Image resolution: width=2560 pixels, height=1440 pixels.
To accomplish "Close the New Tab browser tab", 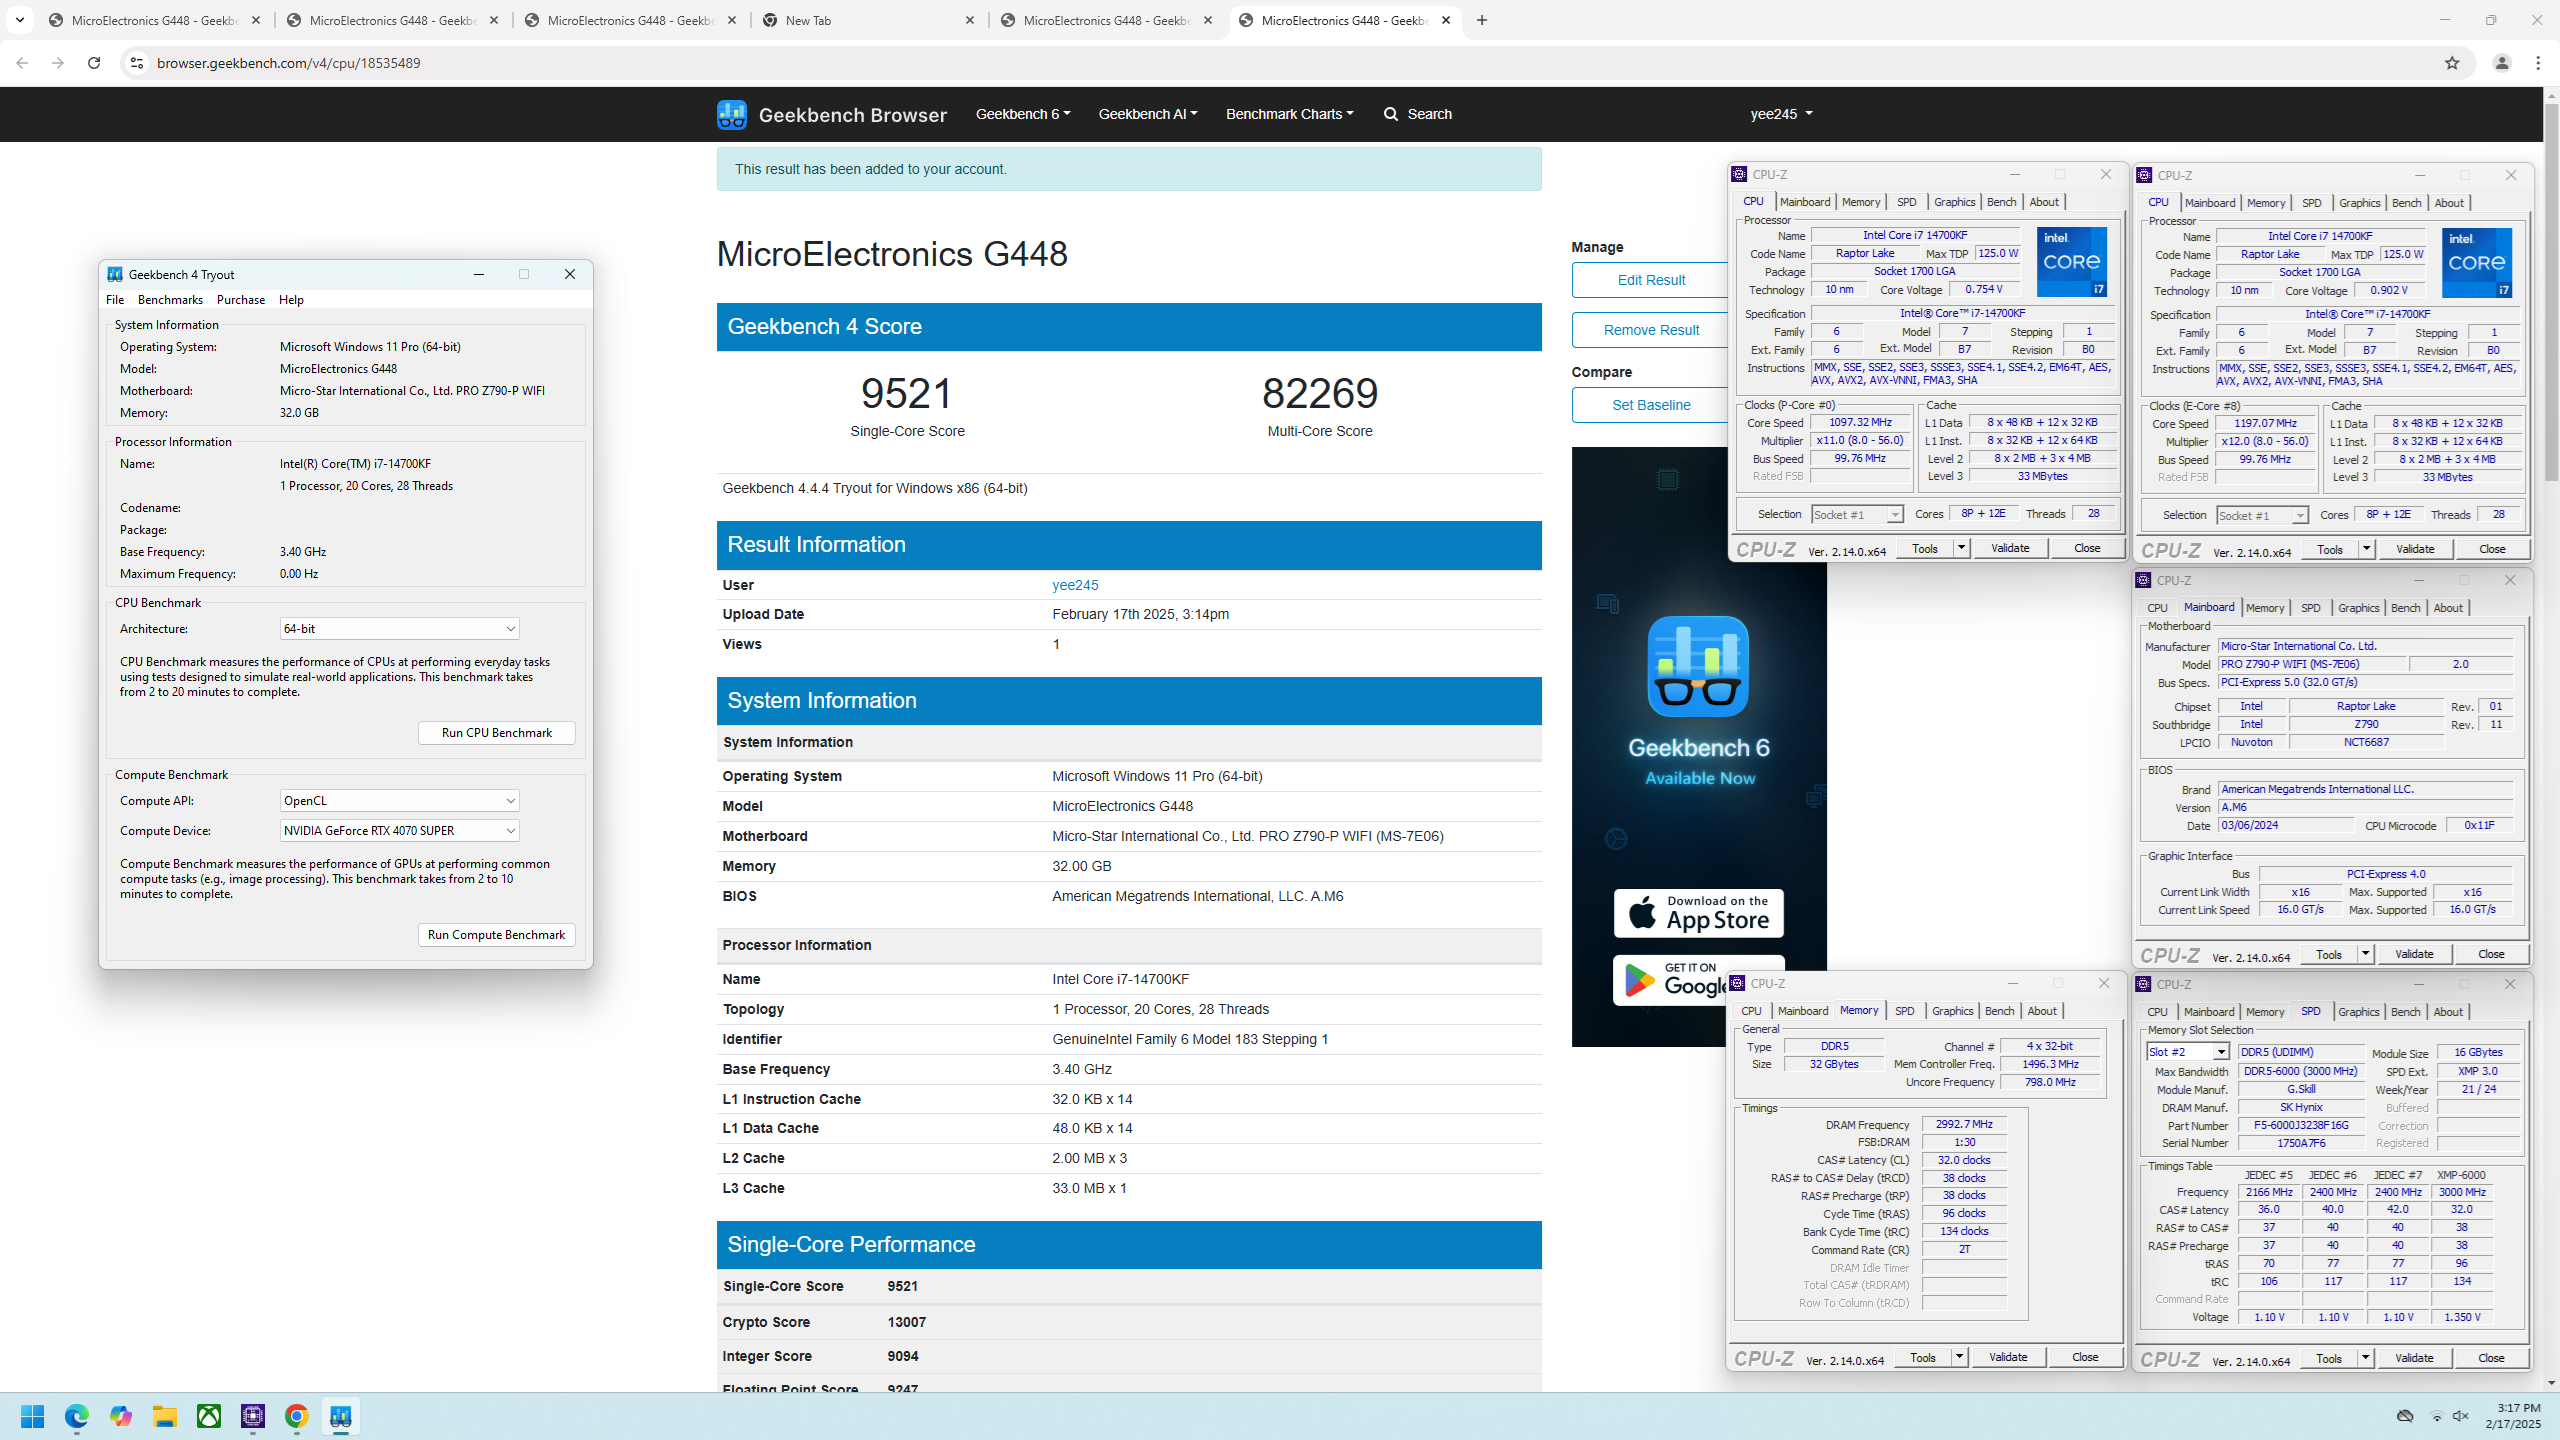I will coord(970,20).
